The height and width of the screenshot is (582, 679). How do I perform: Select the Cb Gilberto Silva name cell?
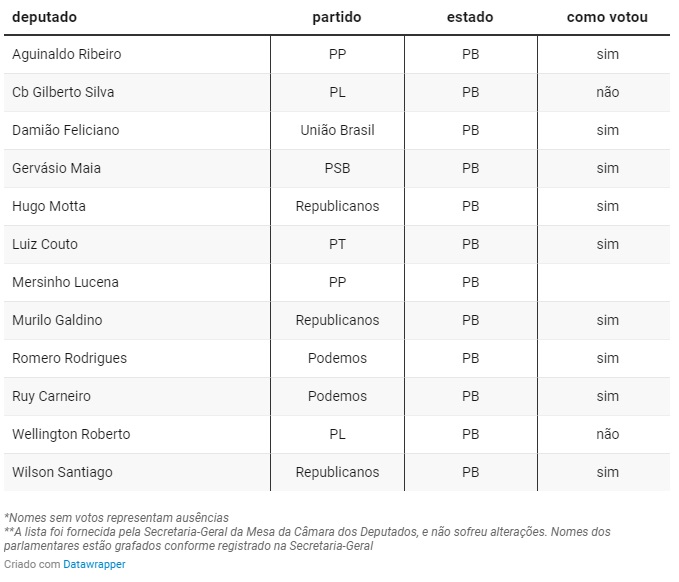[x=63, y=92]
